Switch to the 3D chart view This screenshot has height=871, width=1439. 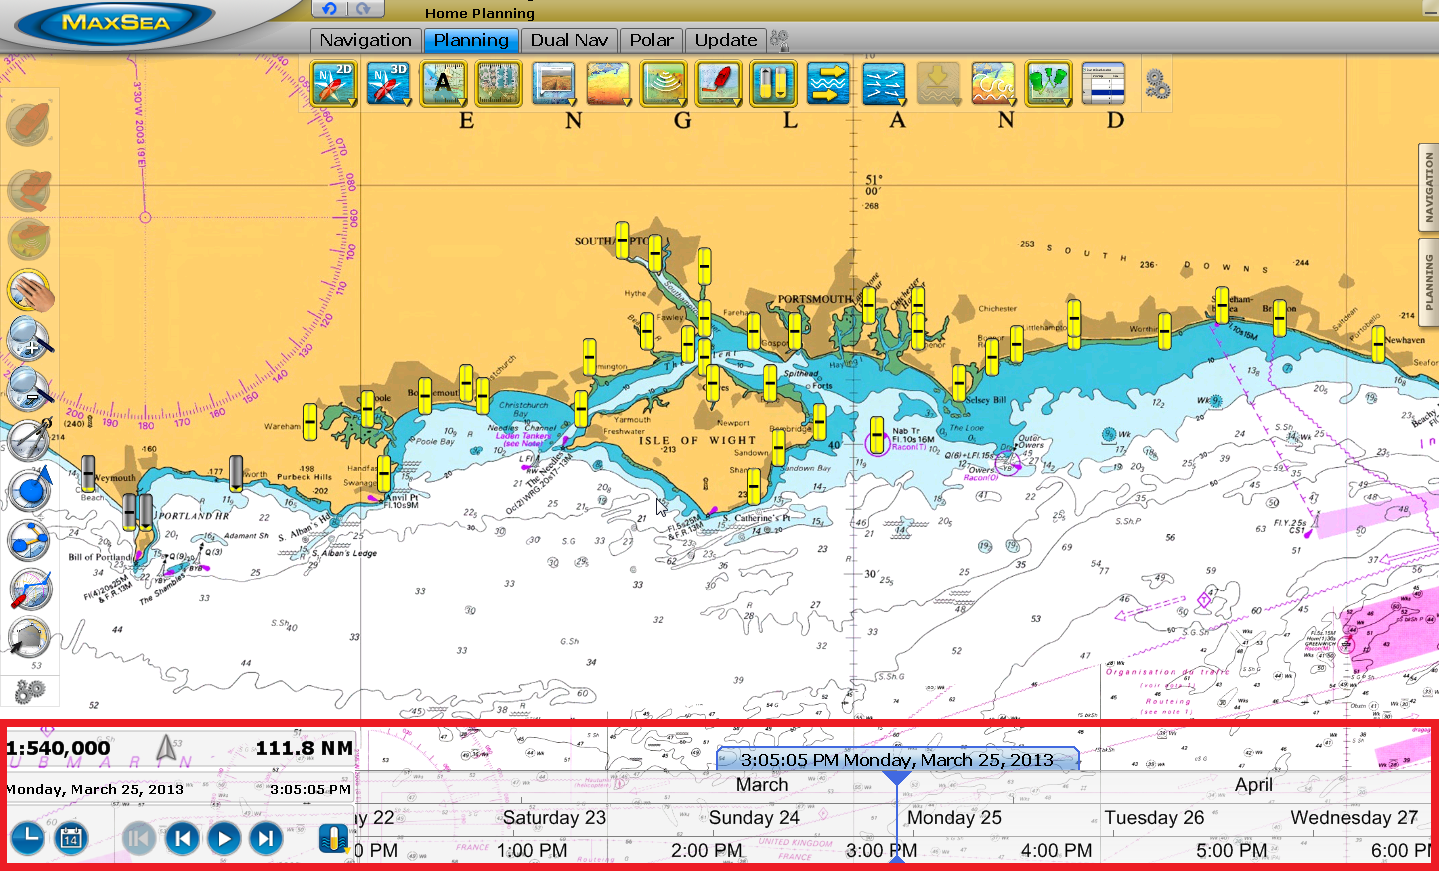388,83
